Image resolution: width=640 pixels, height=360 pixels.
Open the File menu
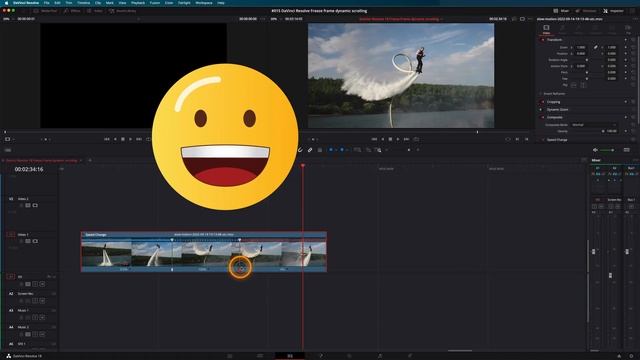47,3
